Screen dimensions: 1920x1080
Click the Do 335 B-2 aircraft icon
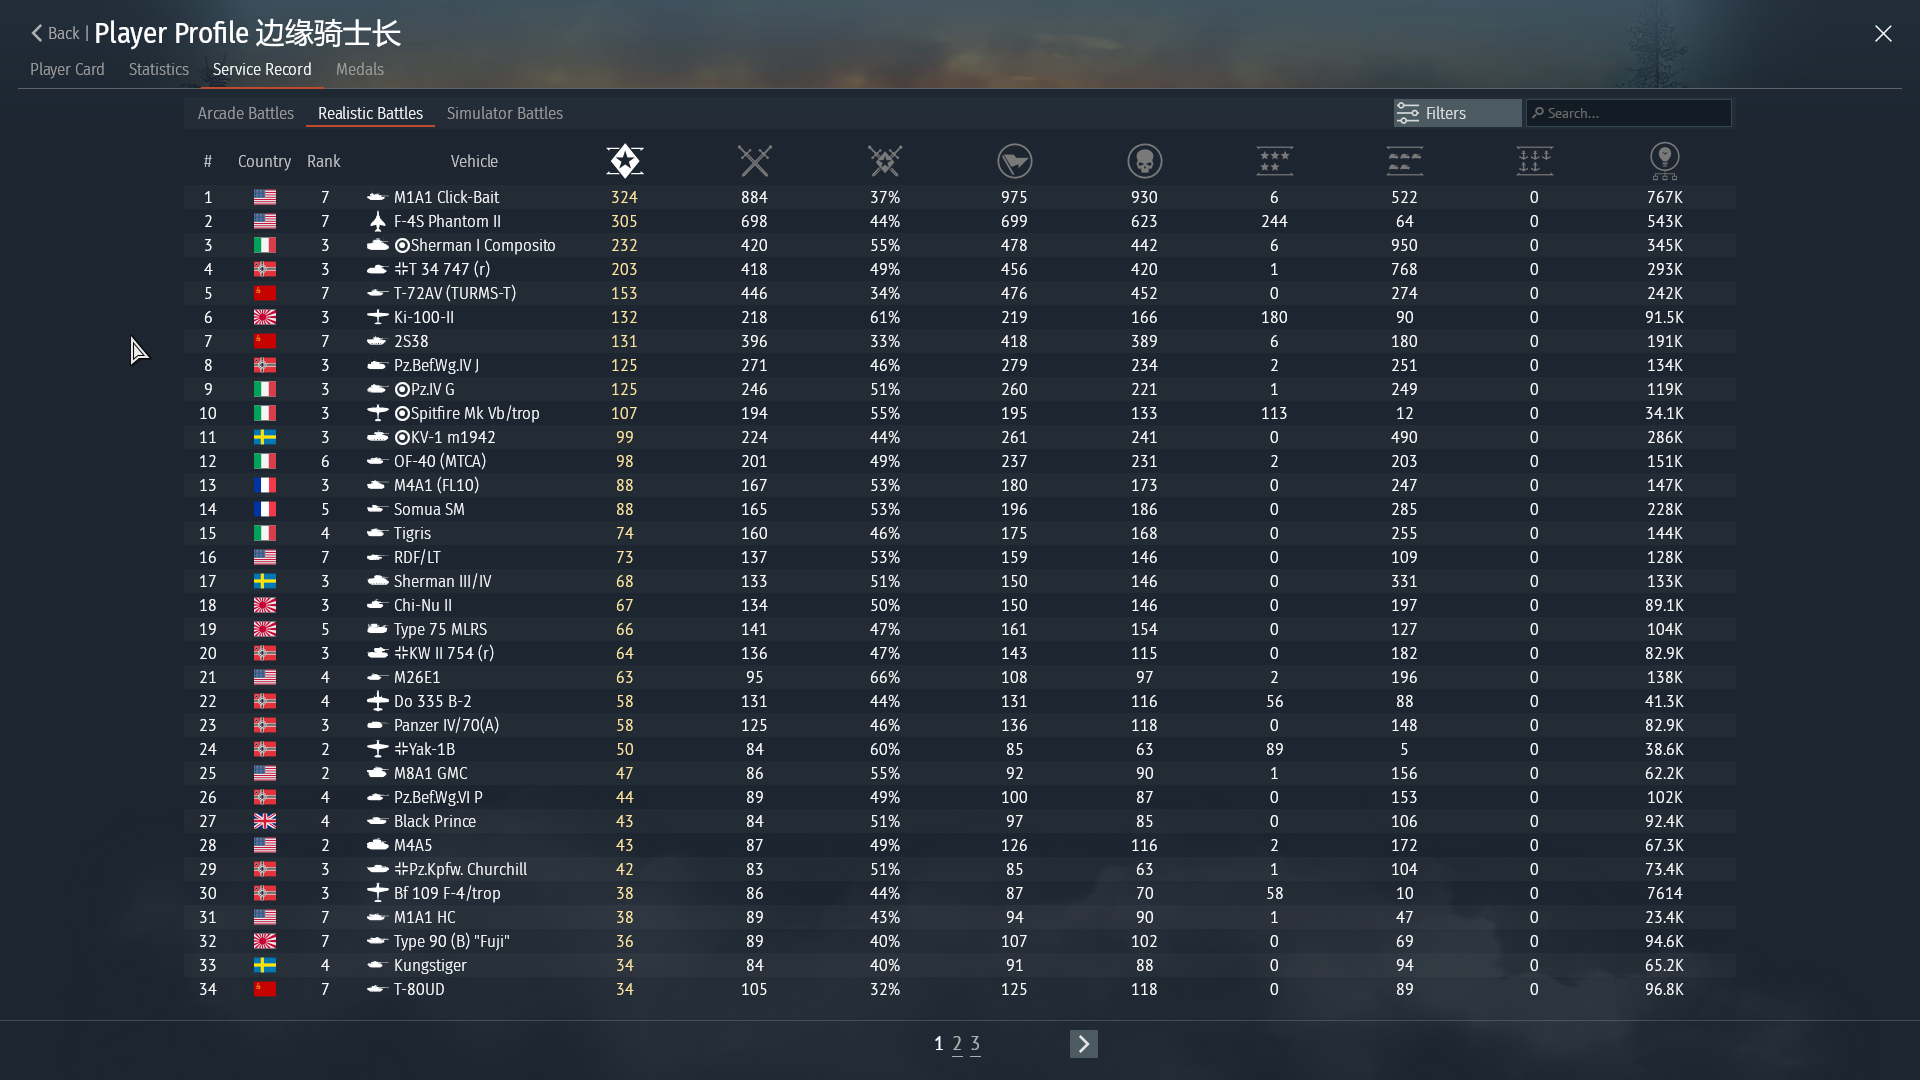click(x=377, y=701)
